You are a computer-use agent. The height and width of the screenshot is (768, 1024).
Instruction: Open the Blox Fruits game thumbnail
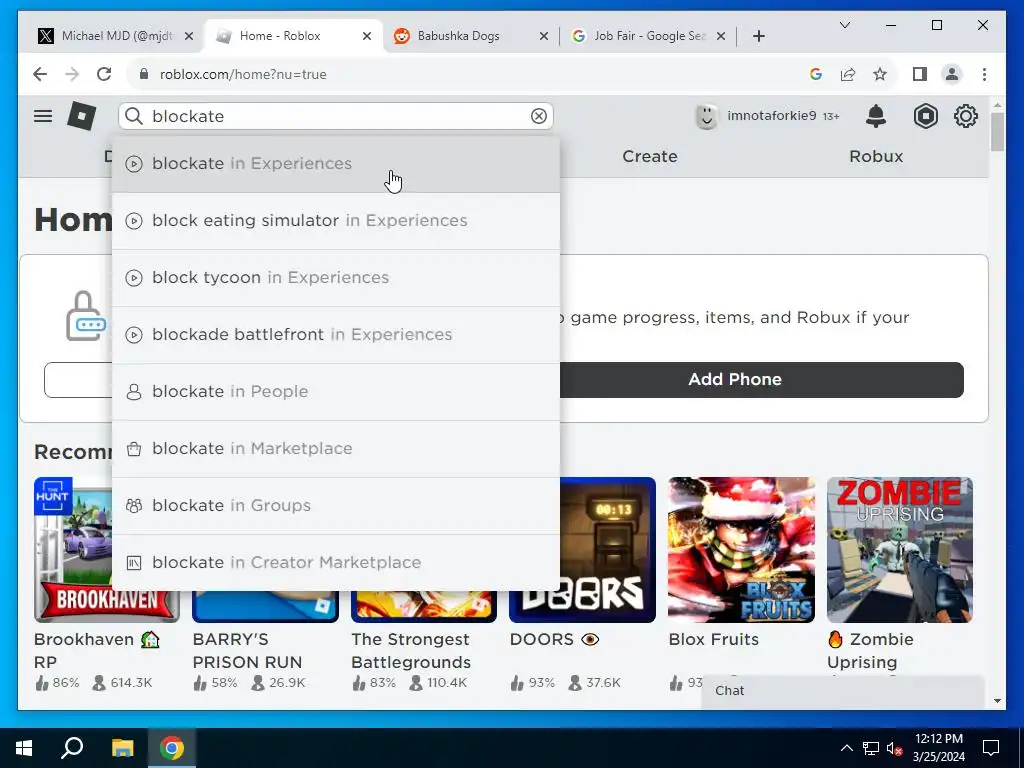741,549
